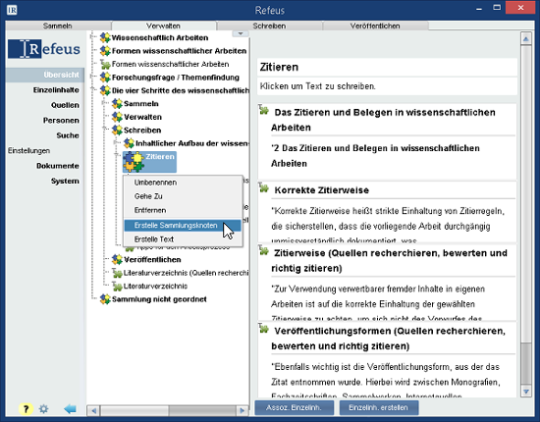Switch to the Verwalten tab
This screenshot has height=422, width=540.
click(x=164, y=26)
